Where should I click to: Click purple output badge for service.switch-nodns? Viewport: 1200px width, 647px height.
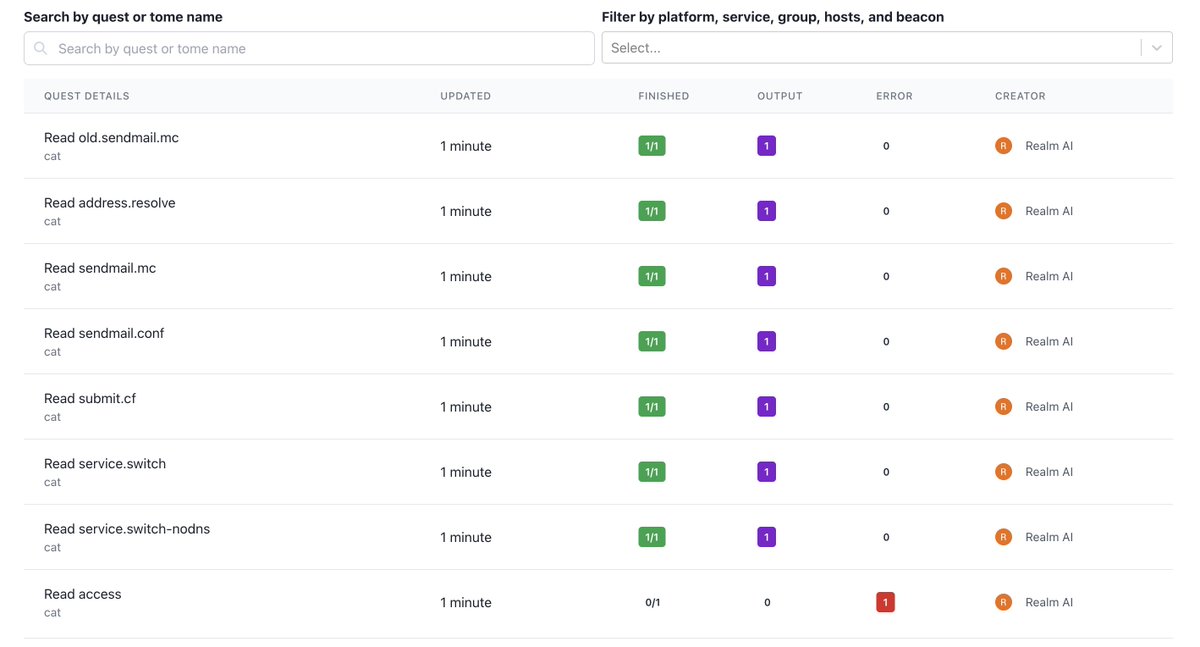click(766, 537)
